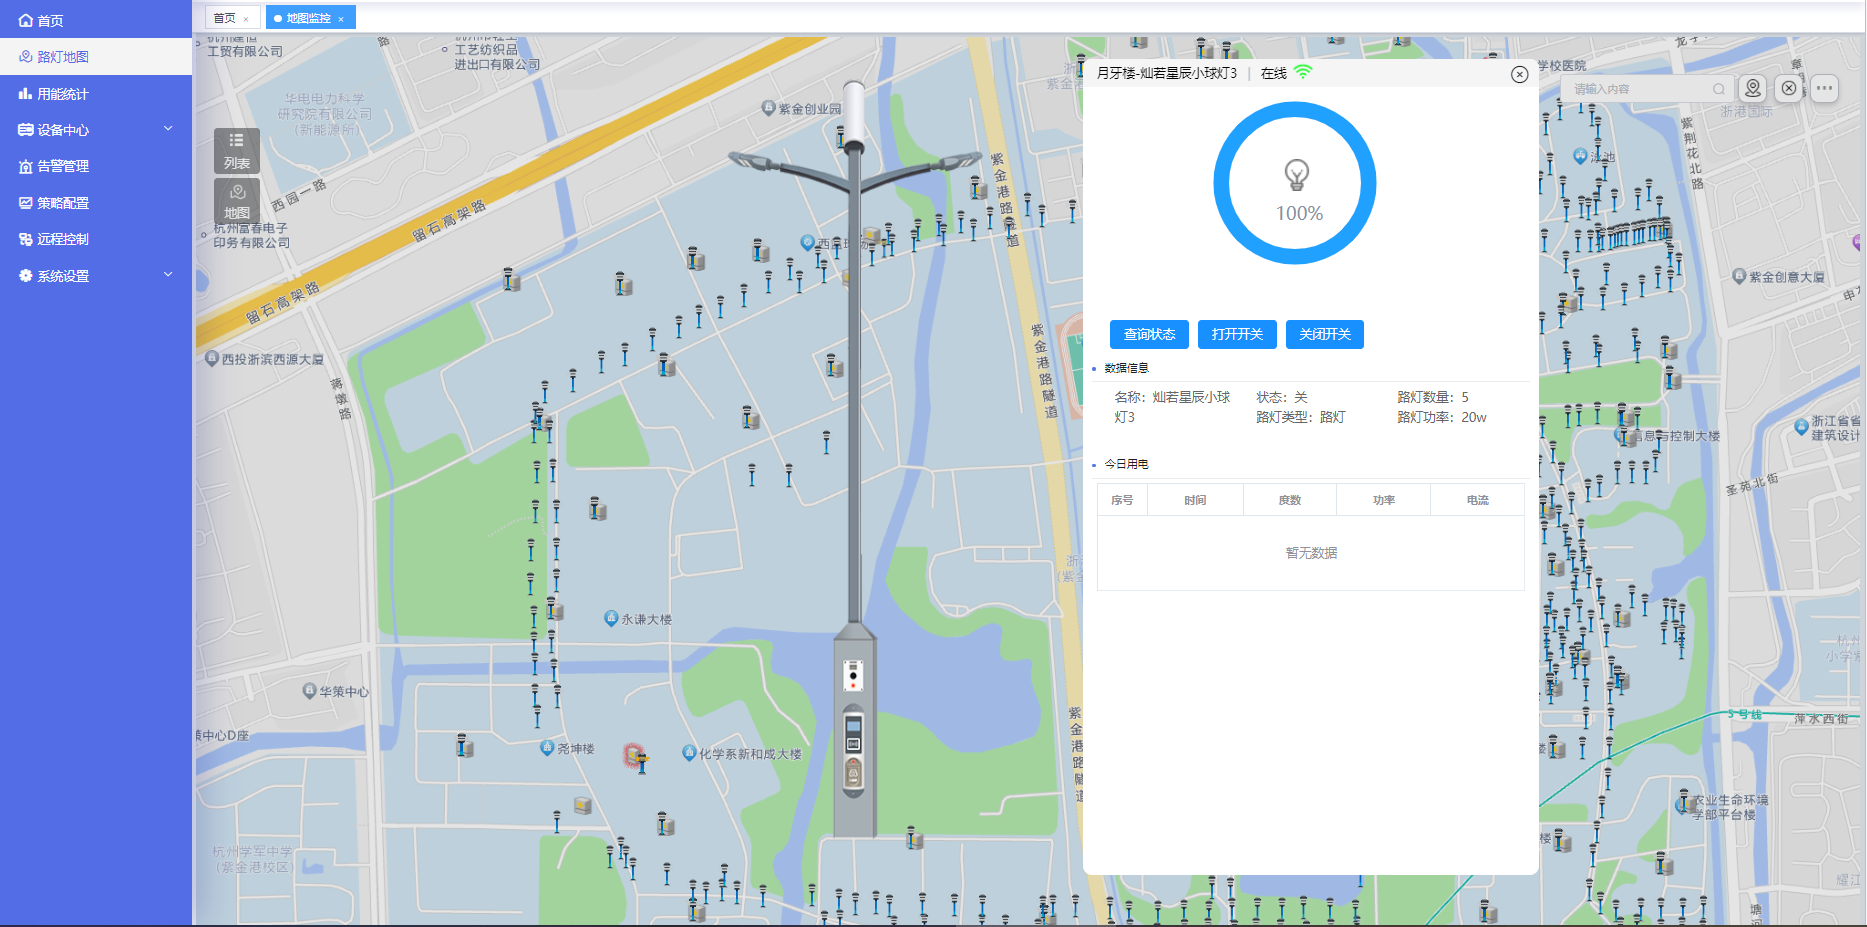
Task: Open 远程控制 remote control page
Action: click(x=62, y=239)
